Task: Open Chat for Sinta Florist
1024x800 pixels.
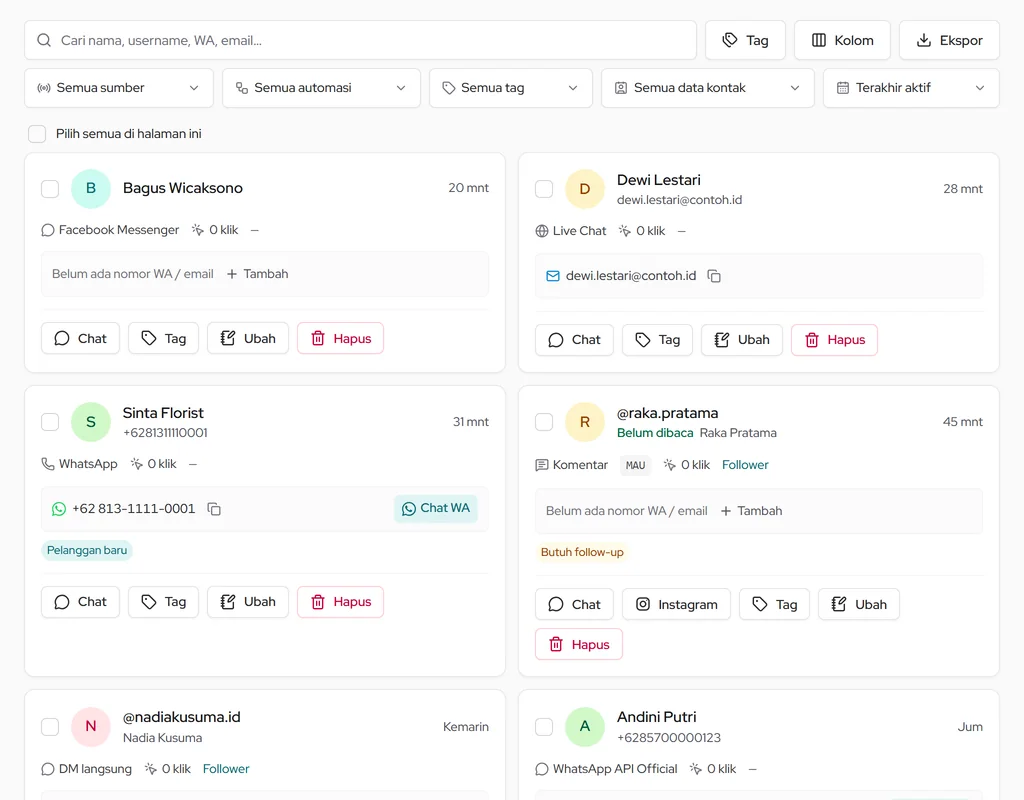Action: coord(80,601)
